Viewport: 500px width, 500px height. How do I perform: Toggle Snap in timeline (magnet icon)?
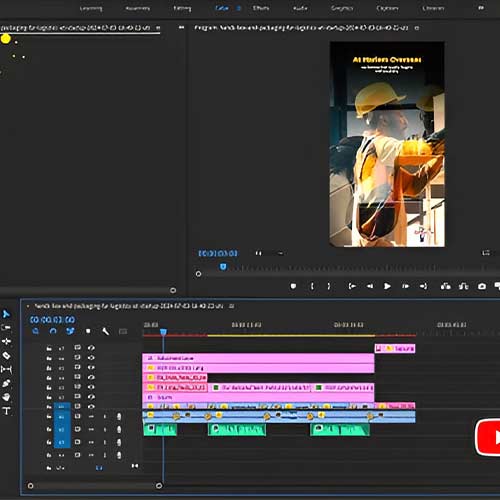point(53,331)
